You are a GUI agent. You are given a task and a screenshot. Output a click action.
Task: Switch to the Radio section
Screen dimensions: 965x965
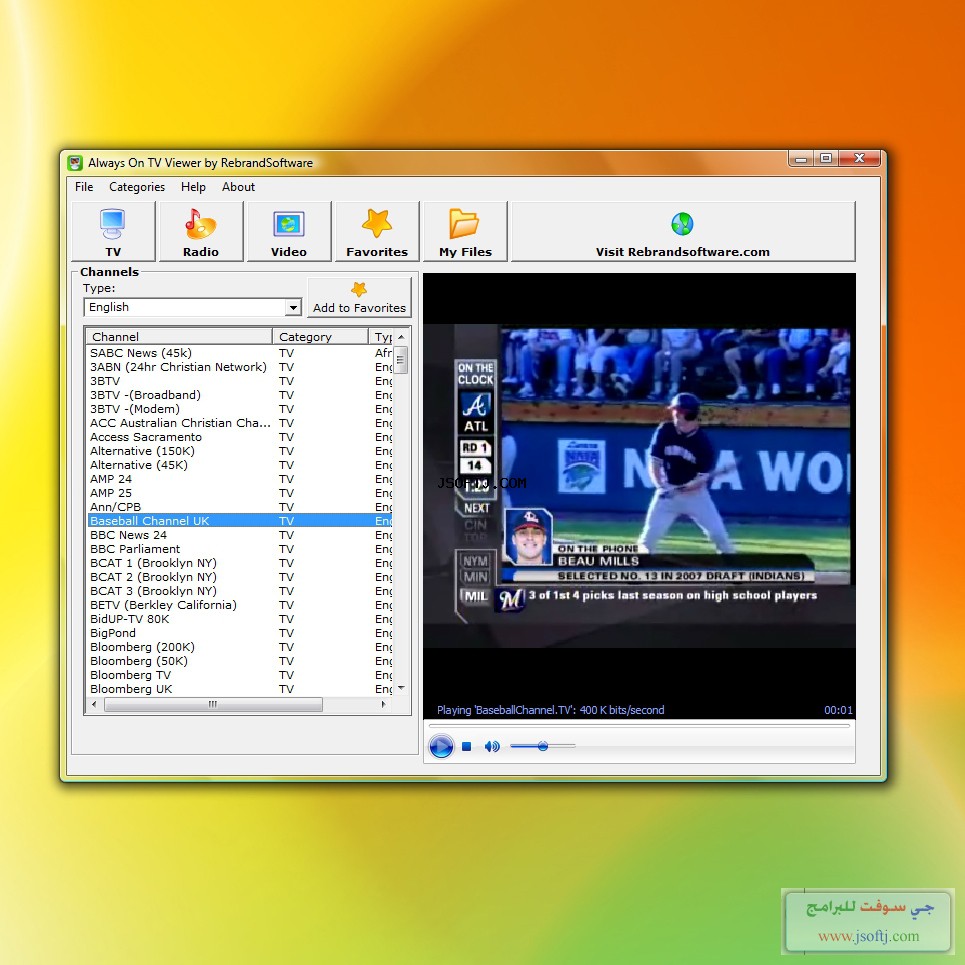pyautogui.click(x=201, y=231)
